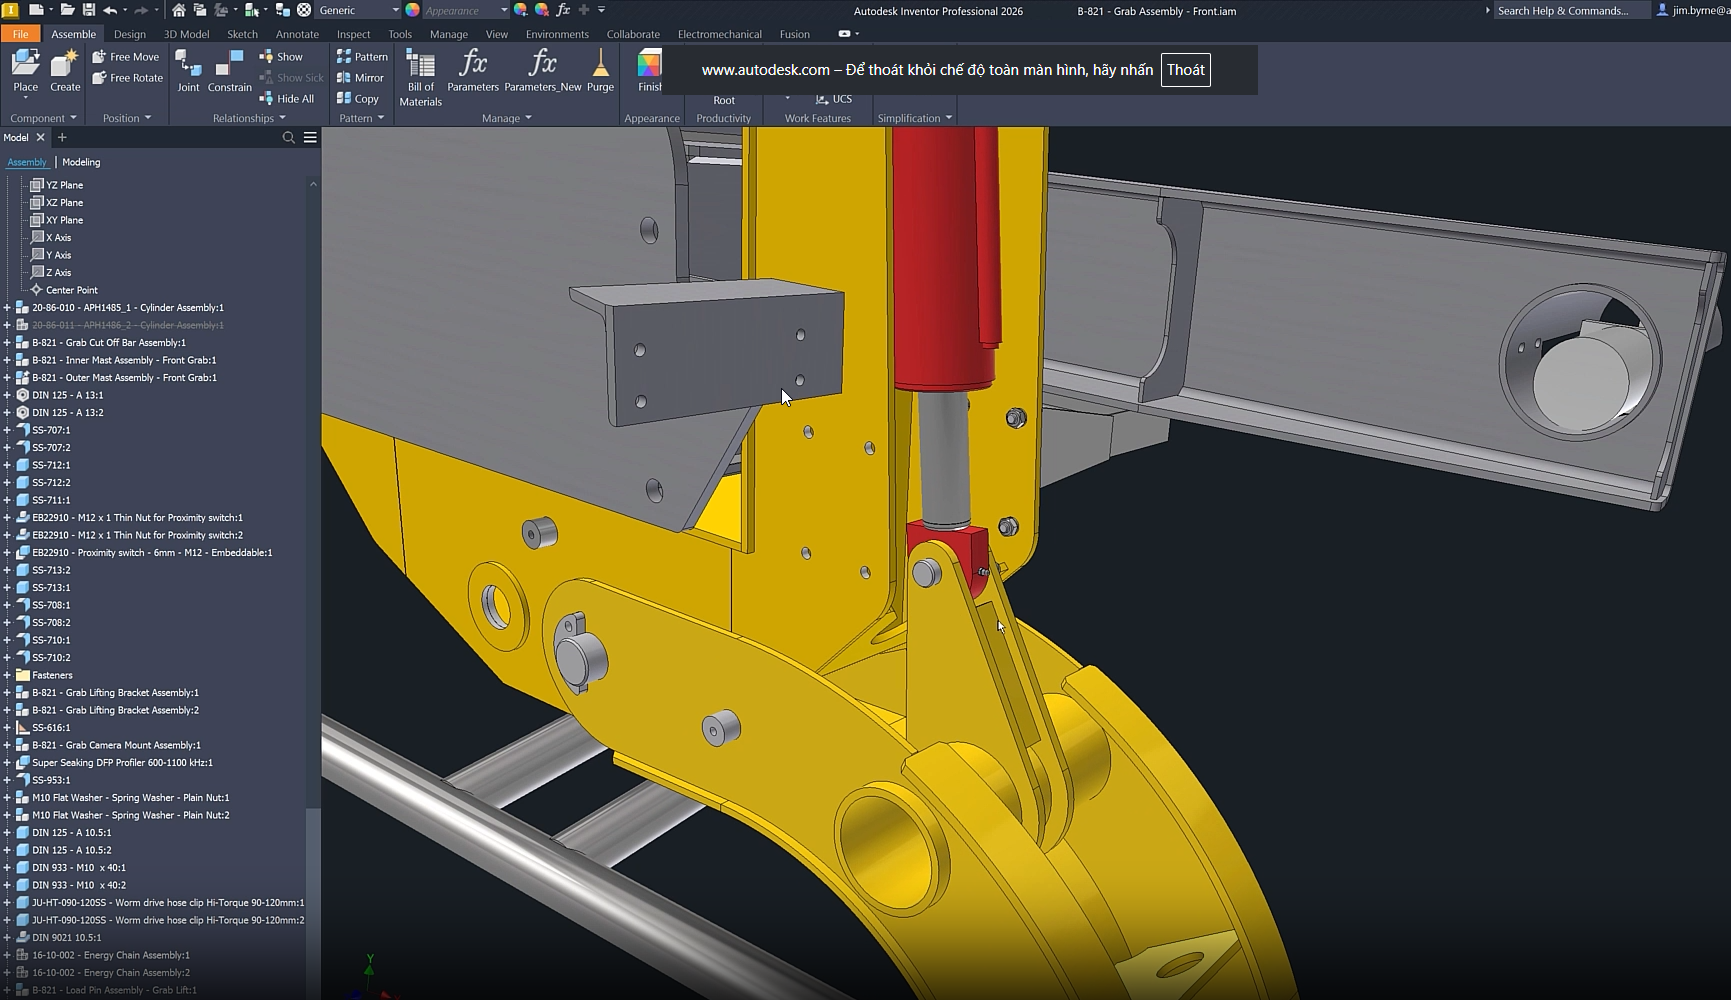Click the Create component tool
This screenshot has height=1000, width=1731.
[65, 71]
